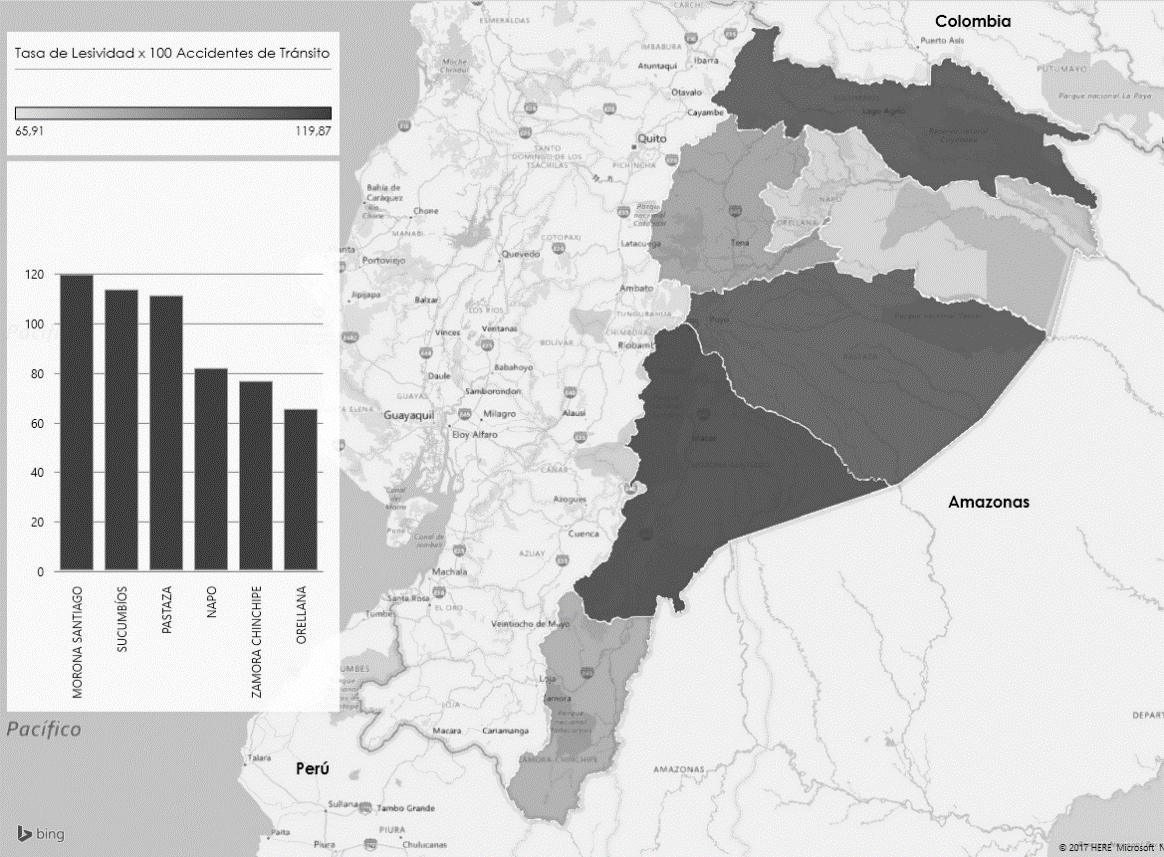Select the Sucumbíos bar in chart

point(121,430)
